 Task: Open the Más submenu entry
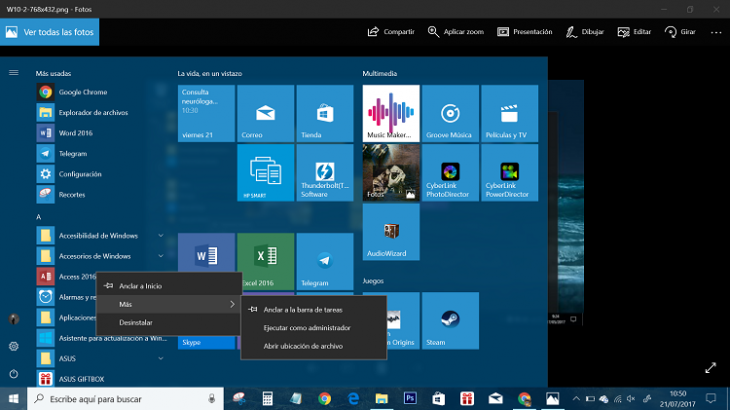pyautogui.click(x=169, y=304)
